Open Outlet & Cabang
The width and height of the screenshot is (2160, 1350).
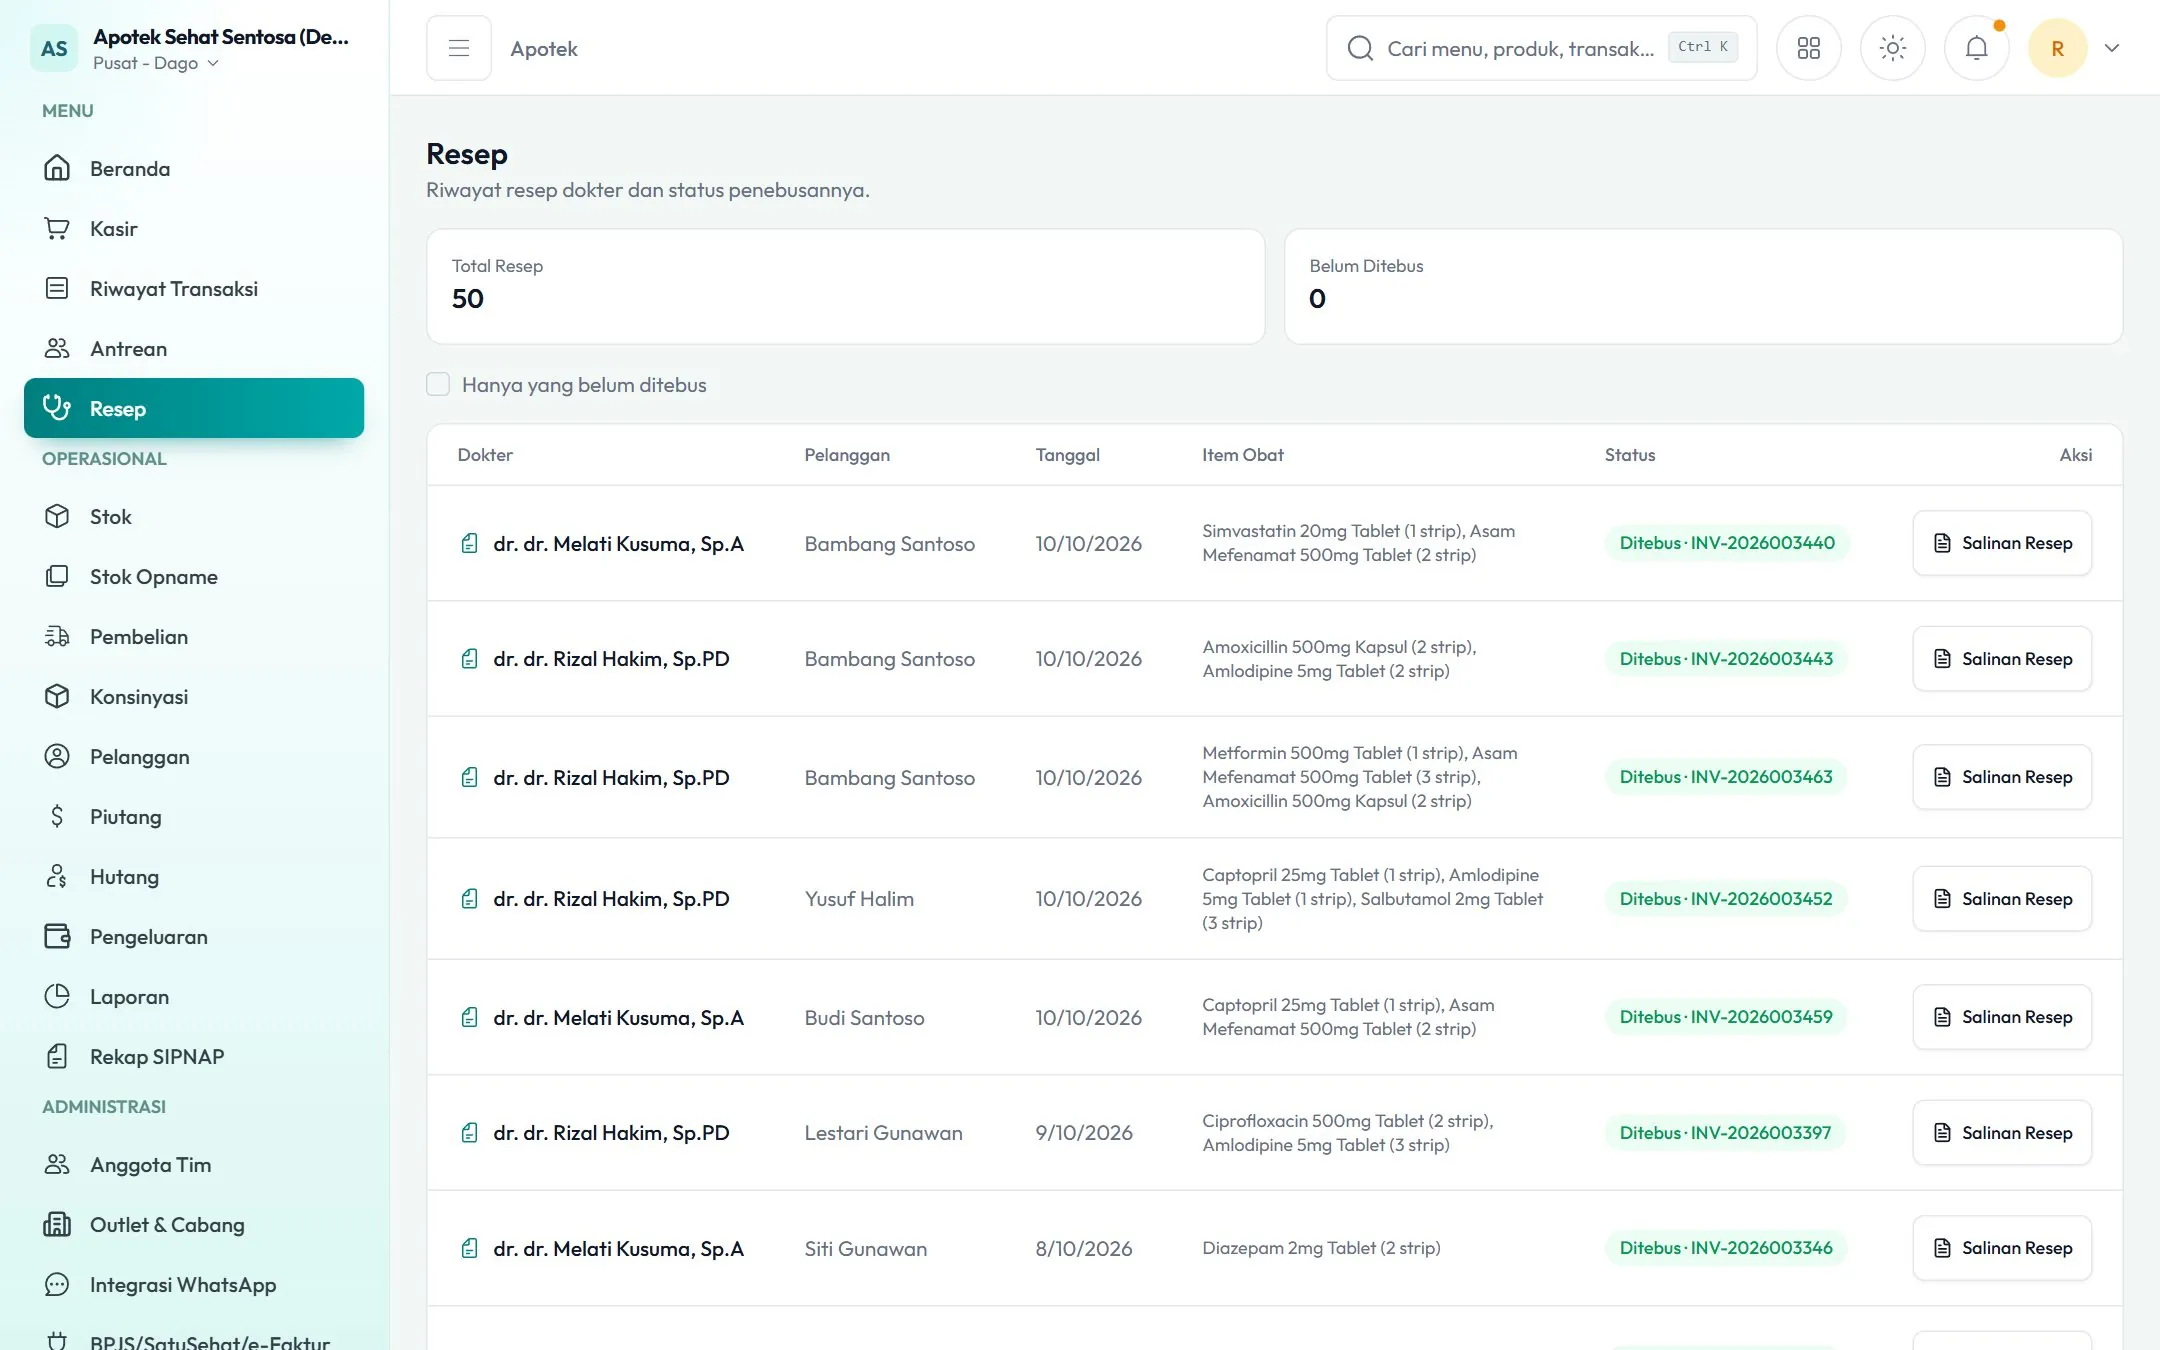click(x=194, y=1224)
